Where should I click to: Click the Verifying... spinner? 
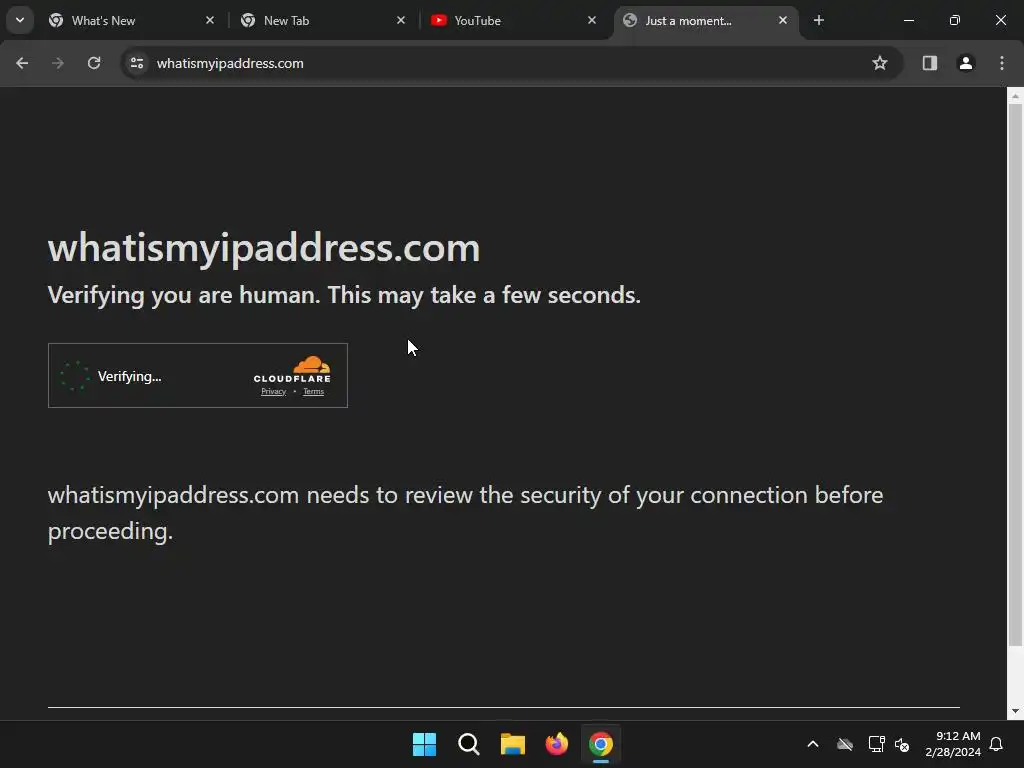click(x=74, y=376)
